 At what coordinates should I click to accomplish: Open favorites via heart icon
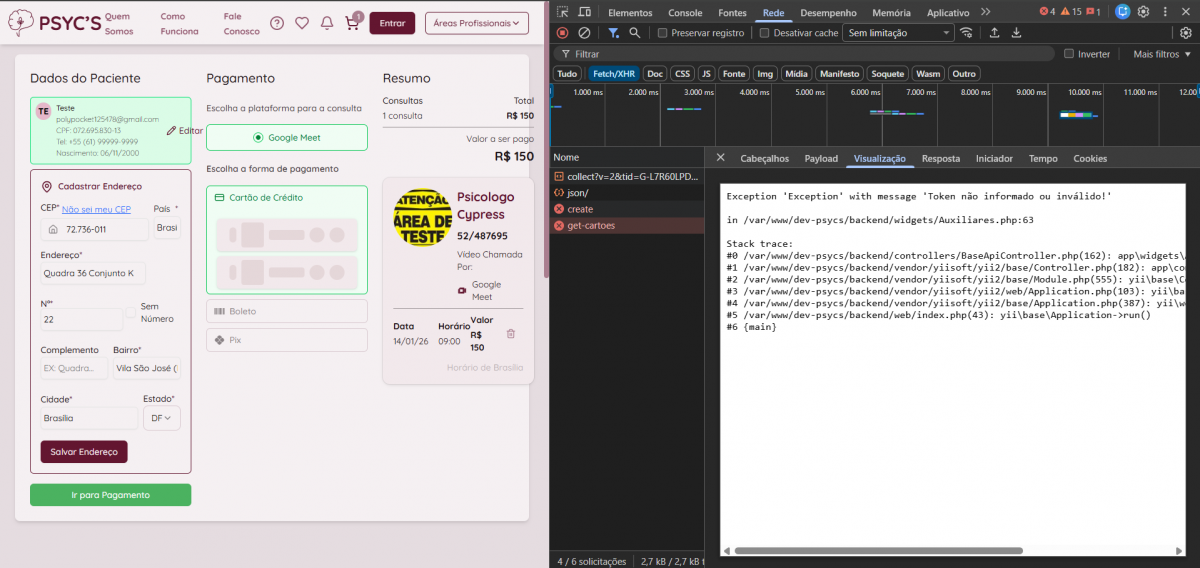(302, 23)
